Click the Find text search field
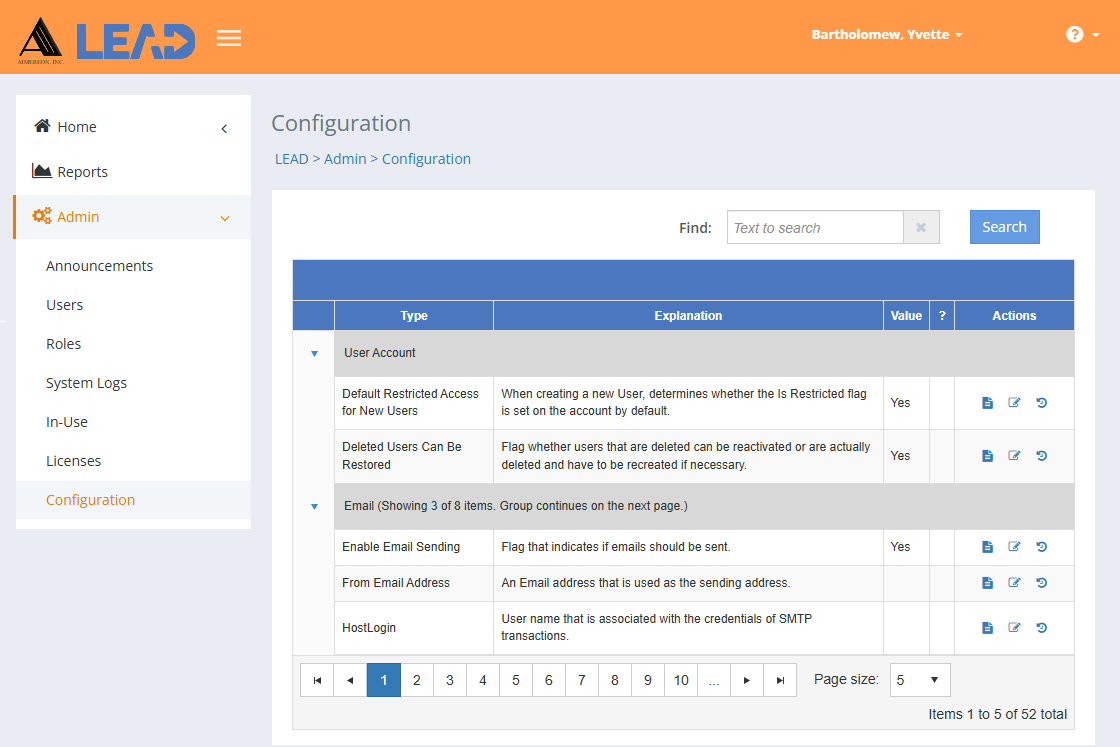This screenshot has height=747, width=1120. tap(814, 228)
